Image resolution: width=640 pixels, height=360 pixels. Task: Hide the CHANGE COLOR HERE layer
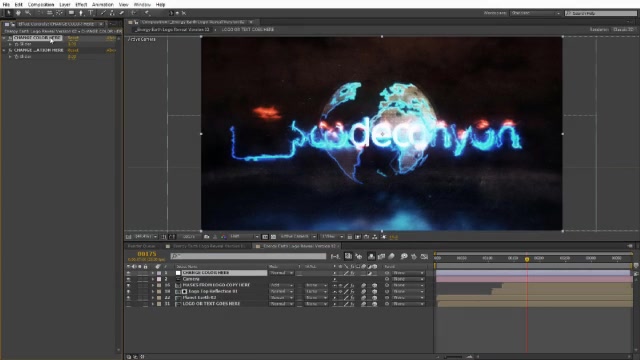(129, 273)
